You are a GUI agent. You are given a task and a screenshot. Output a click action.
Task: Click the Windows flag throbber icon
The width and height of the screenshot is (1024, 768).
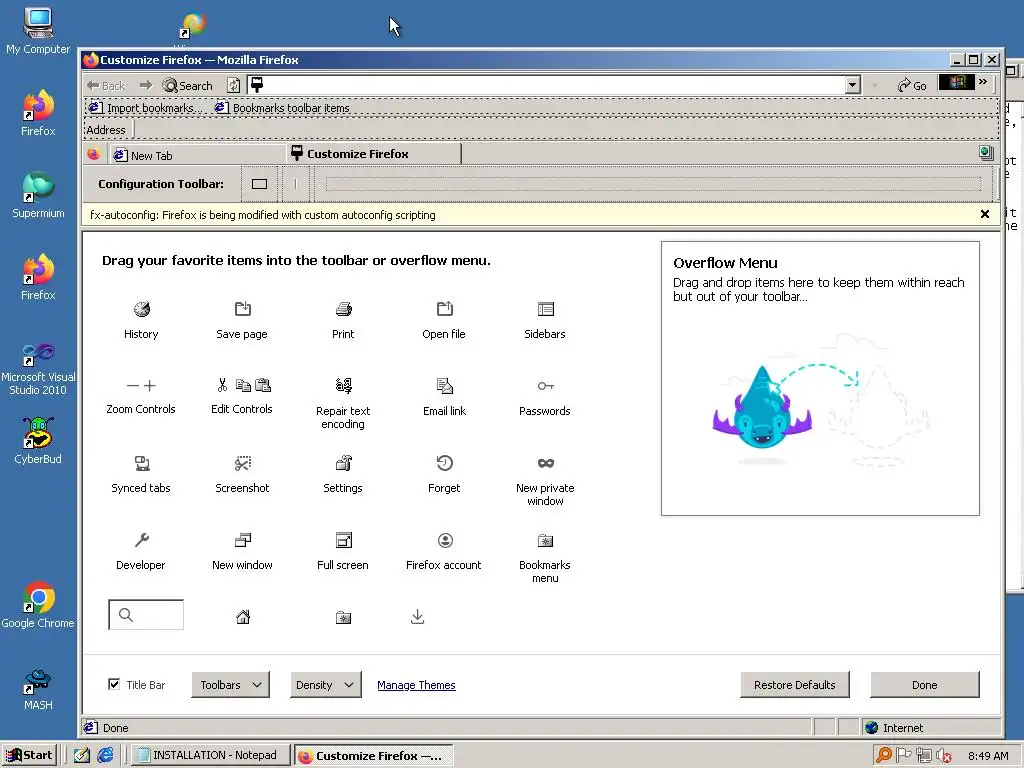click(x=956, y=82)
